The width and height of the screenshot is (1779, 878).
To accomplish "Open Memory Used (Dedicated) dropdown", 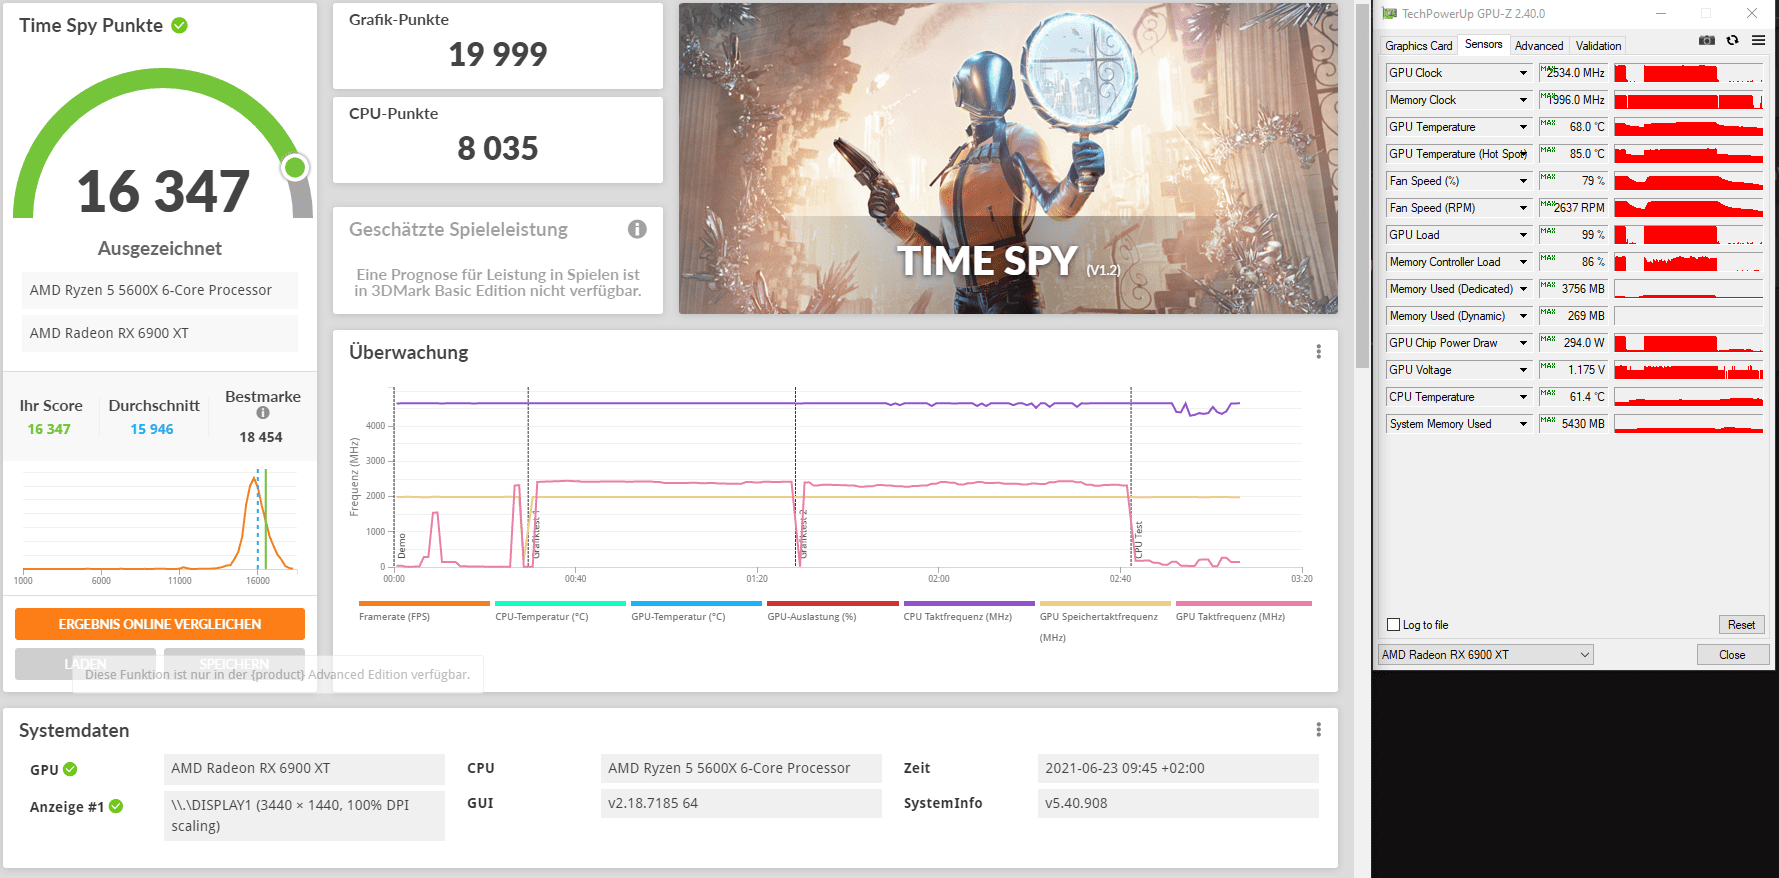I will point(1523,289).
